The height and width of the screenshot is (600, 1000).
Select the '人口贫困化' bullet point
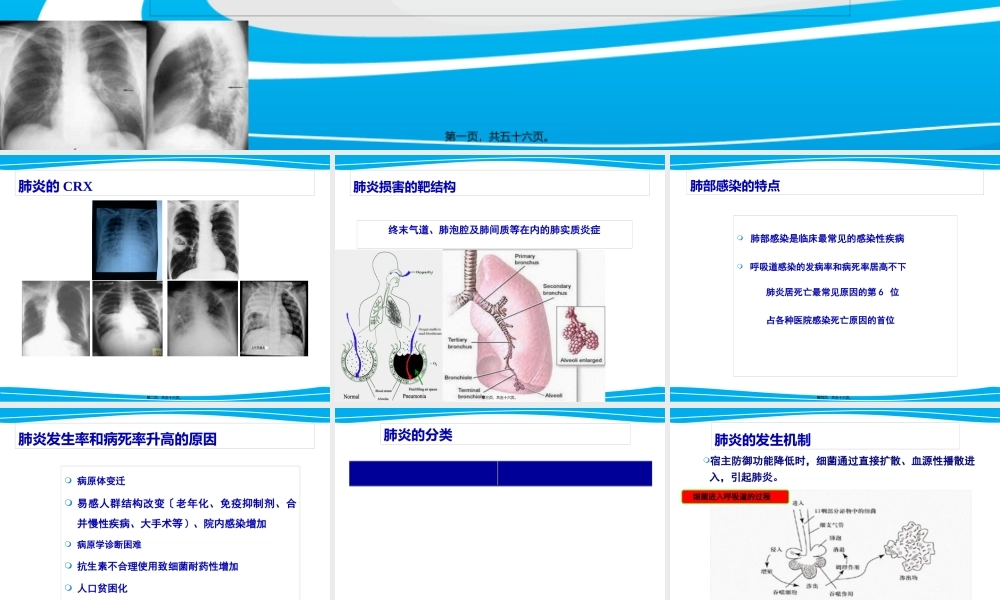pyautogui.click(x=102, y=588)
